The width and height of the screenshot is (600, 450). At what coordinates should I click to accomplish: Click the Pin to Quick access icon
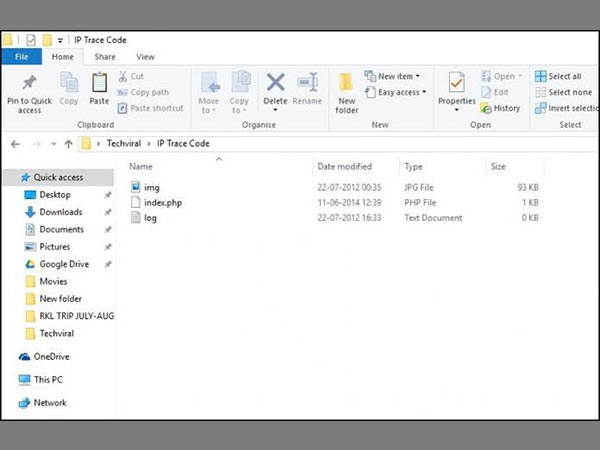[29, 82]
